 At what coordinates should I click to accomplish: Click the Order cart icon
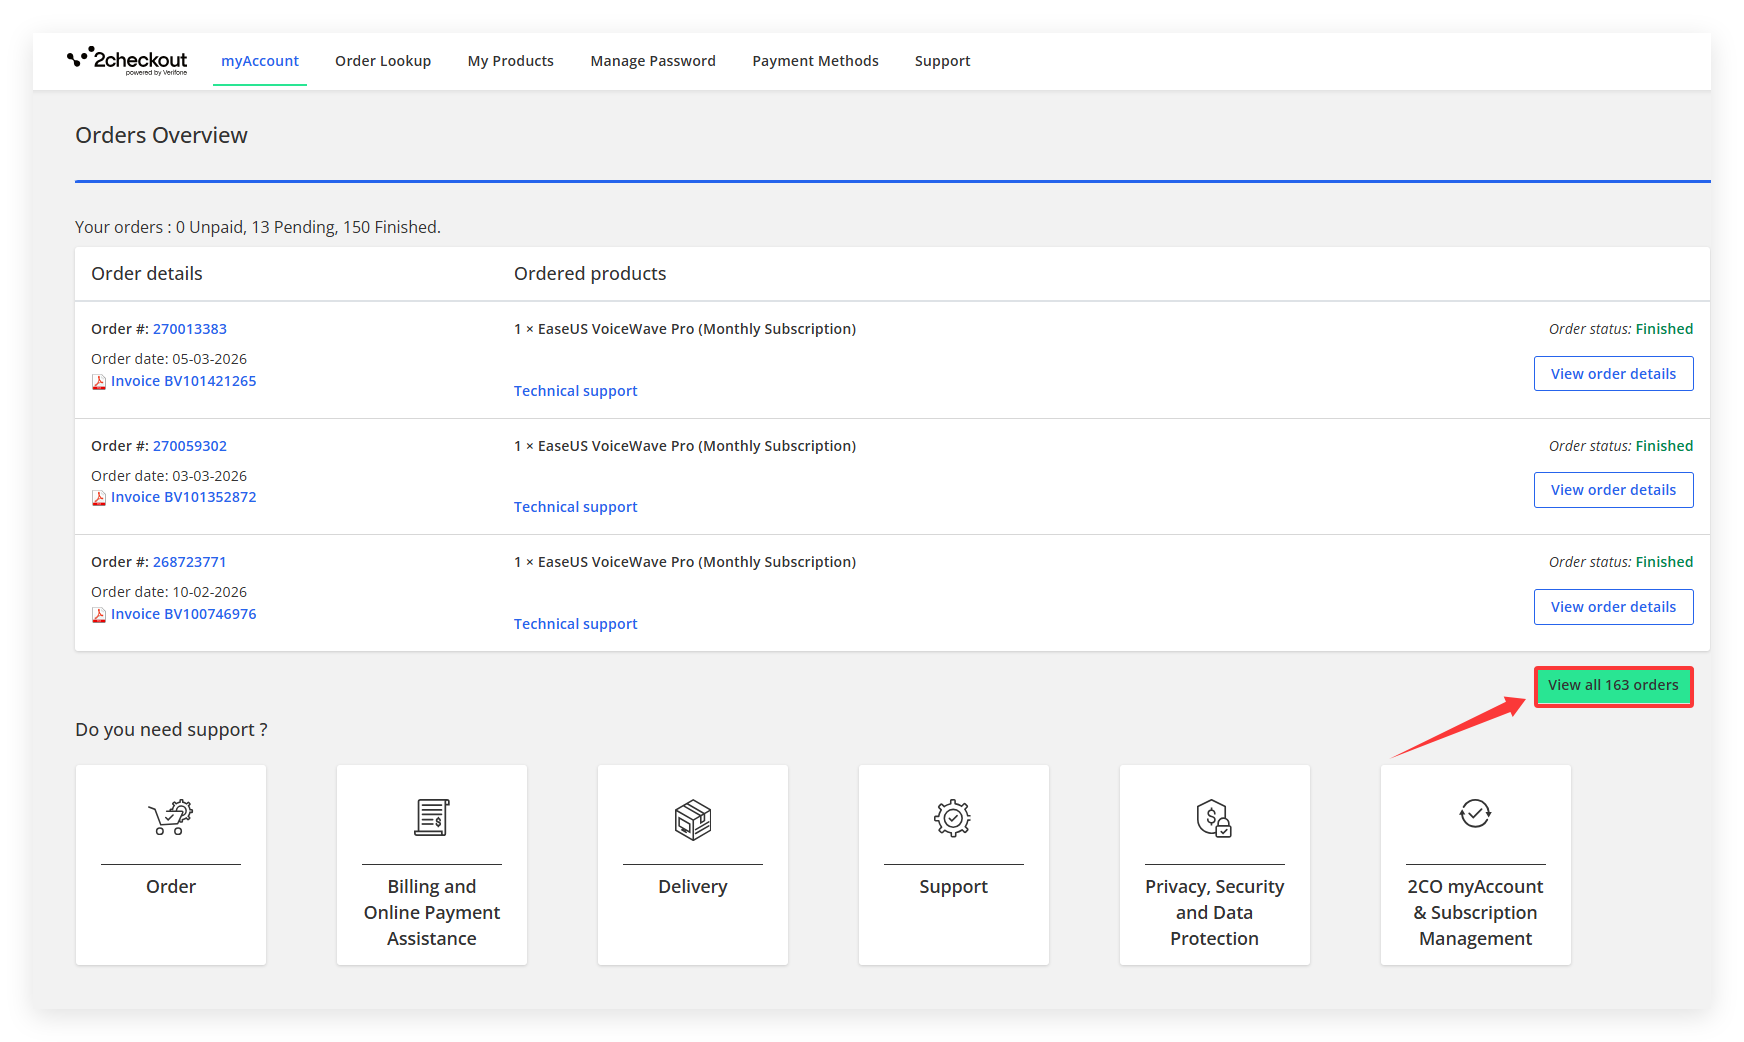coord(171,817)
